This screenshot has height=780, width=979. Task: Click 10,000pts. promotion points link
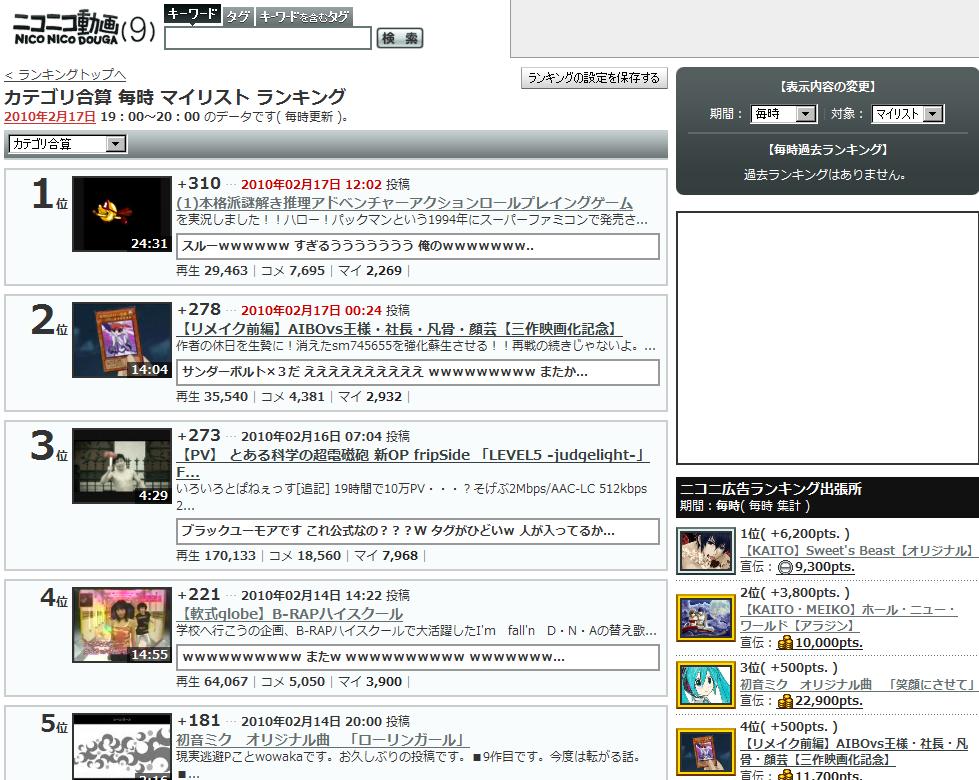(x=829, y=643)
